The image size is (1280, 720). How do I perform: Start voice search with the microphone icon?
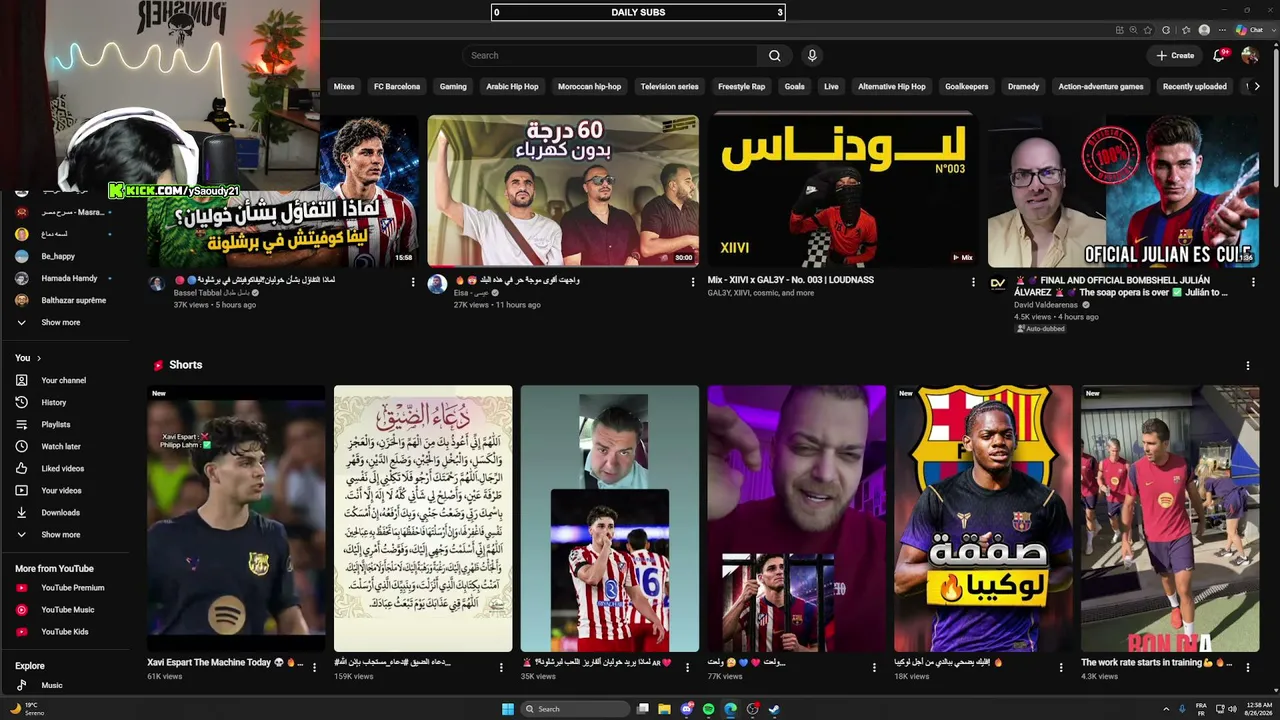(x=812, y=56)
